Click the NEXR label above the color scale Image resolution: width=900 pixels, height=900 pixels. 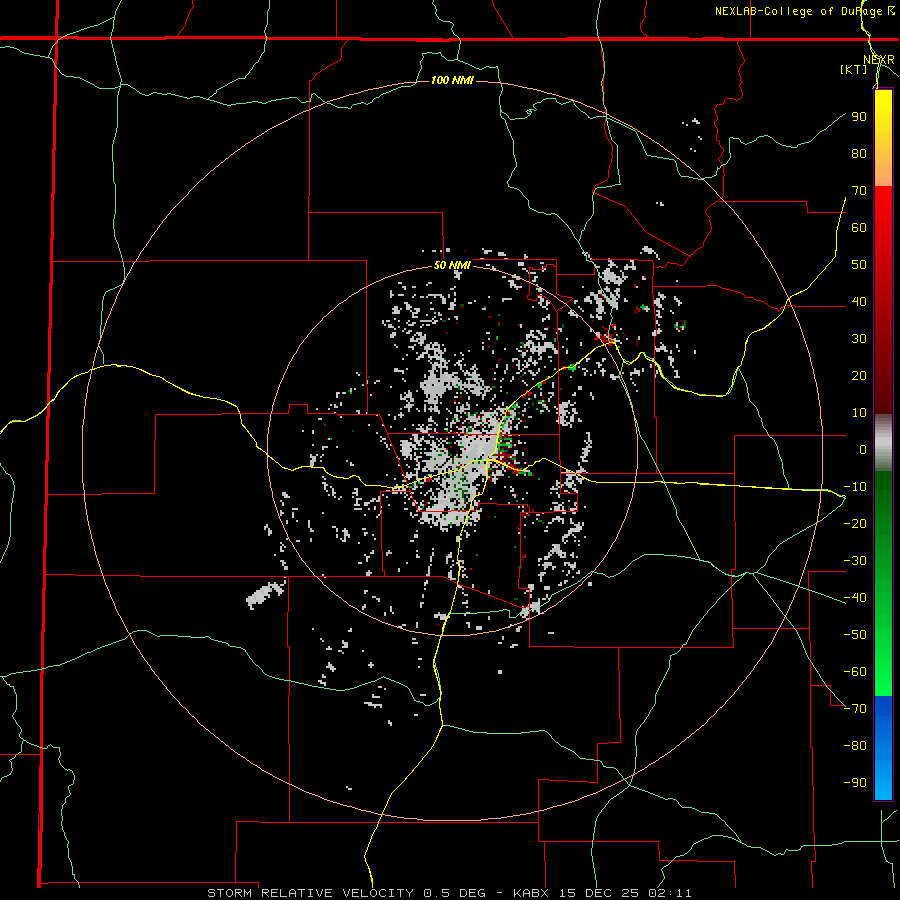click(879, 60)
